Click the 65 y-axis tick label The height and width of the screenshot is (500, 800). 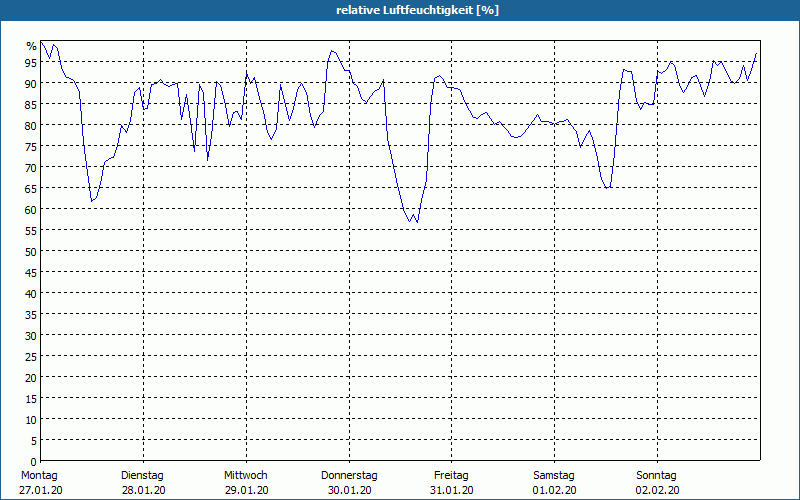coord(32,188)
